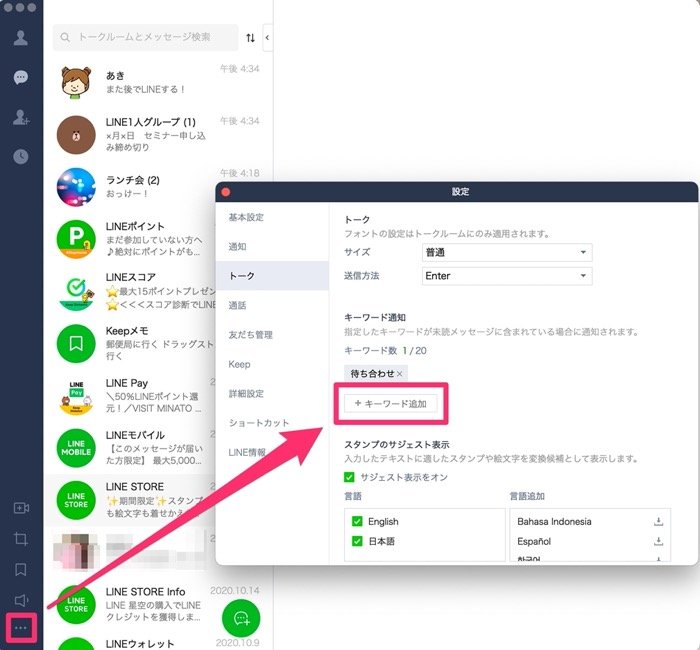Select Keep in settings sidebar
700x650 pixels.
(272, 364)
